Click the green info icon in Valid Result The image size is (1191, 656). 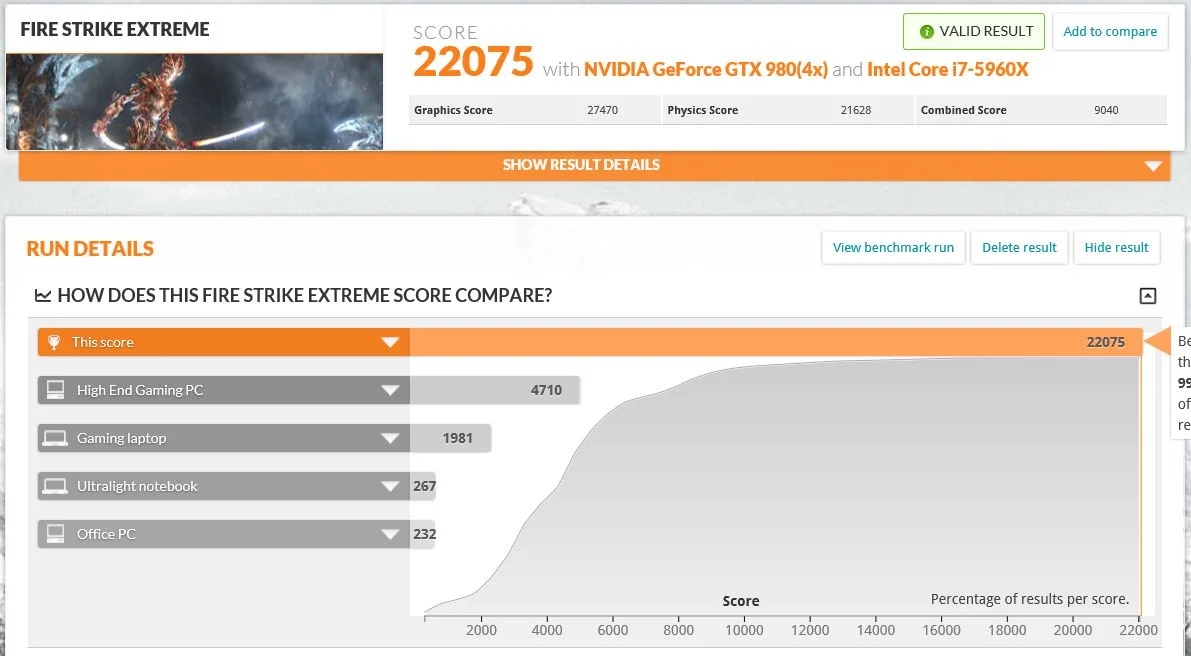(926, 32)
